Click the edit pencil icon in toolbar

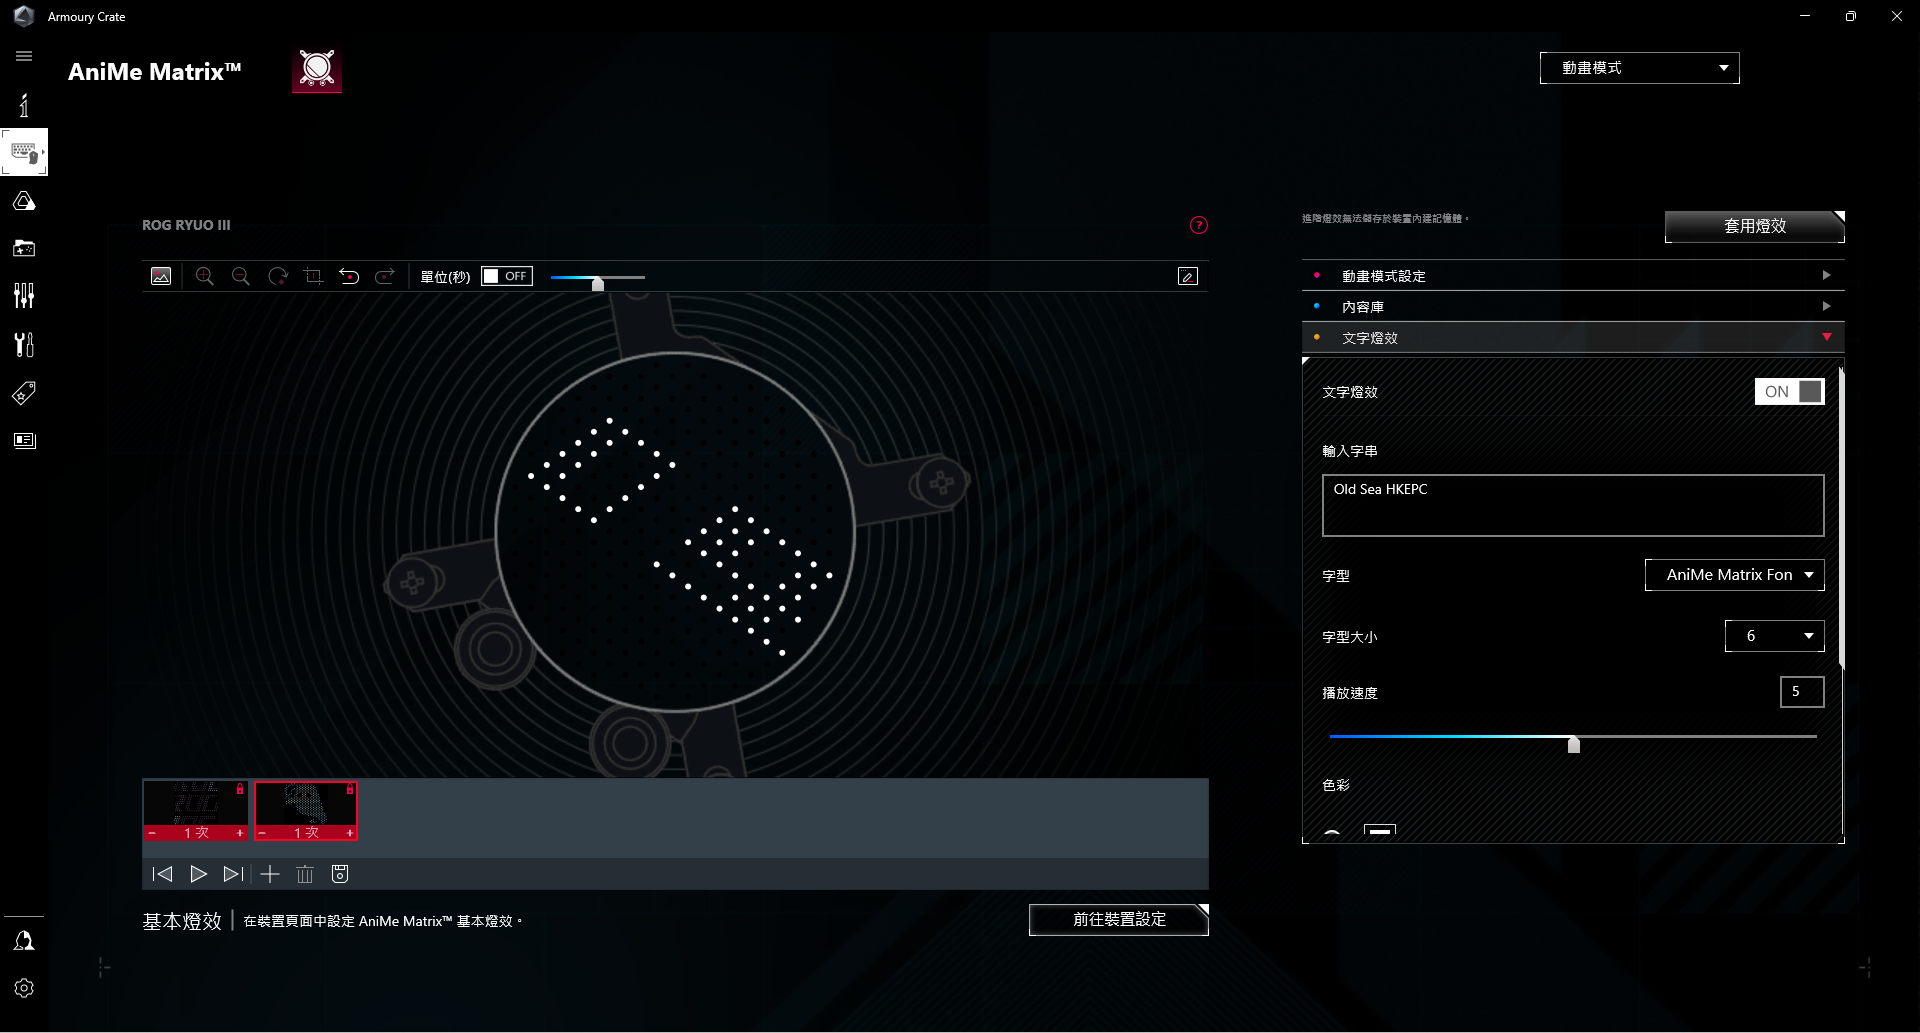(1188, 277)
